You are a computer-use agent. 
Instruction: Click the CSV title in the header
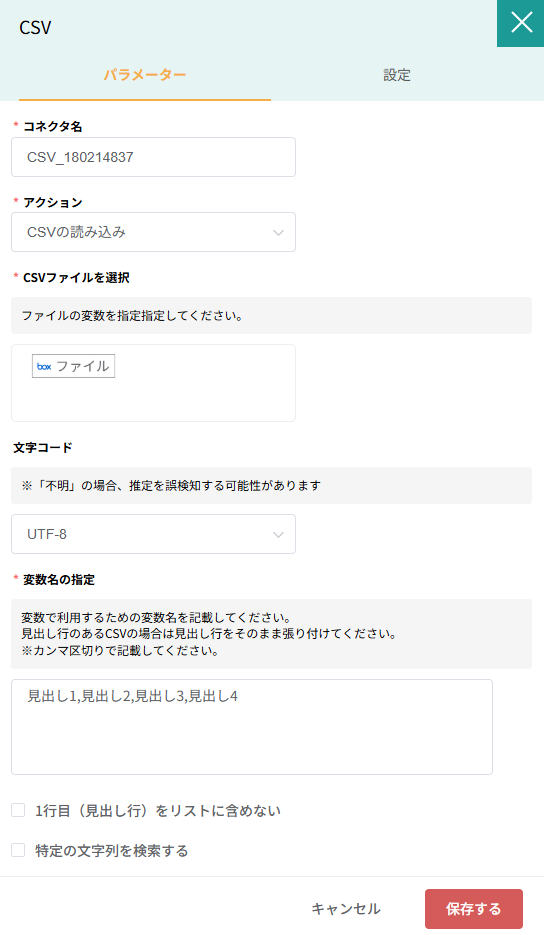tap(35, 27)
